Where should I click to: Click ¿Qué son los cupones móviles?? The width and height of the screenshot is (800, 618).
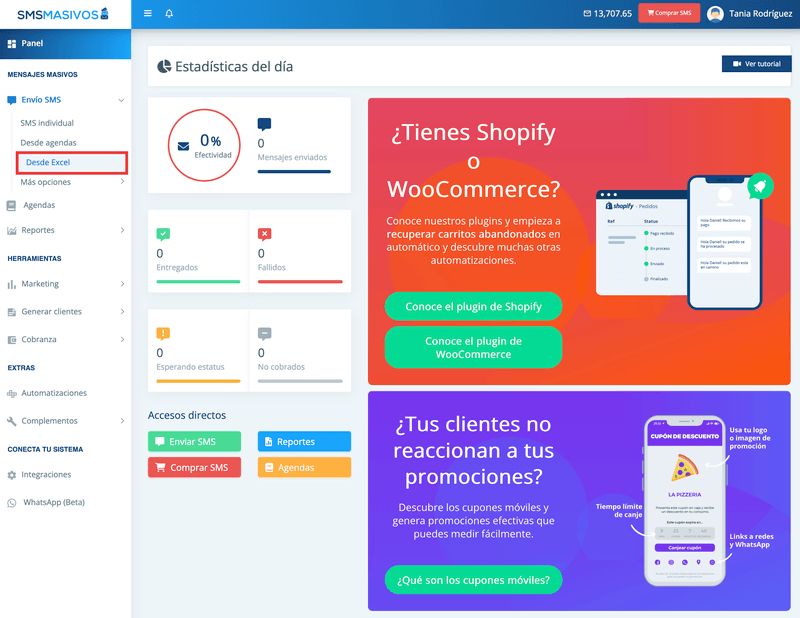473,580
